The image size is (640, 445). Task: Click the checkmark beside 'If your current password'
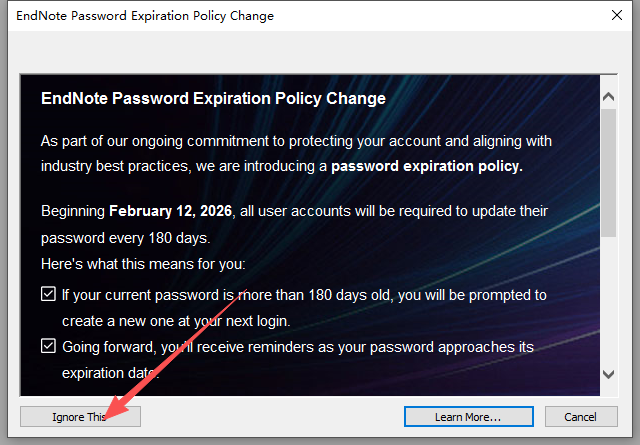[48, 295]
